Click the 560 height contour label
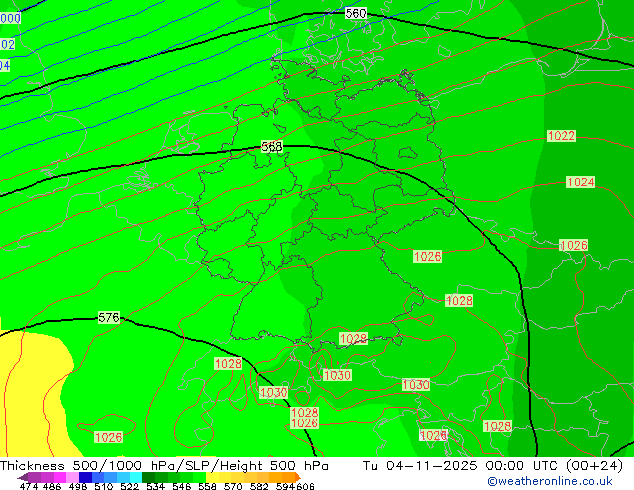This screenshot has height=490, width=634. tap(356, 13)
